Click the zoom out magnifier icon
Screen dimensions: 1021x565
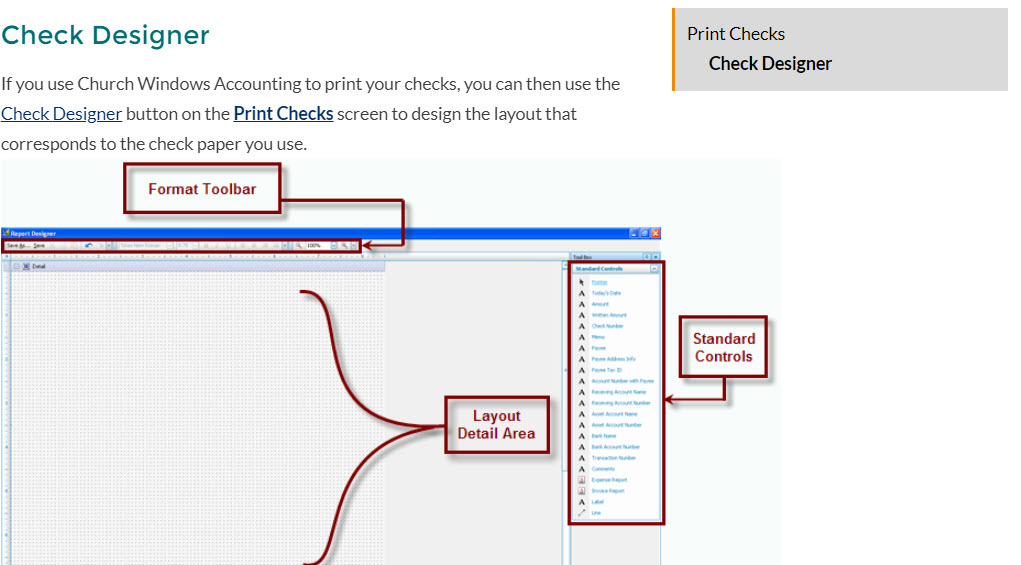point(298,246)
